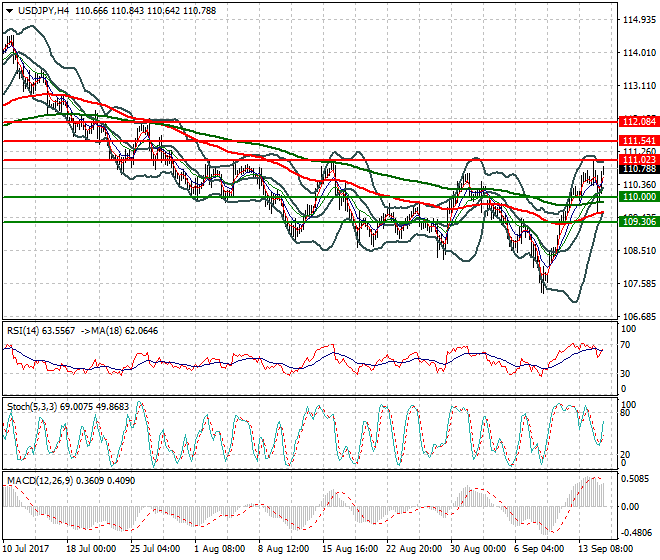Image resolution: width=660 pixels, height=560 pixels.
Task: Click the RSI(14) 63.5567 indicator label
Action: [x=40, y=331]
